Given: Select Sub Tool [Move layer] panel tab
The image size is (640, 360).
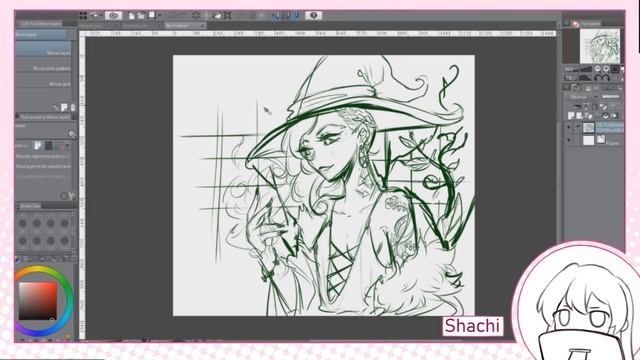Looking at the screenshot, I should 41,24.
